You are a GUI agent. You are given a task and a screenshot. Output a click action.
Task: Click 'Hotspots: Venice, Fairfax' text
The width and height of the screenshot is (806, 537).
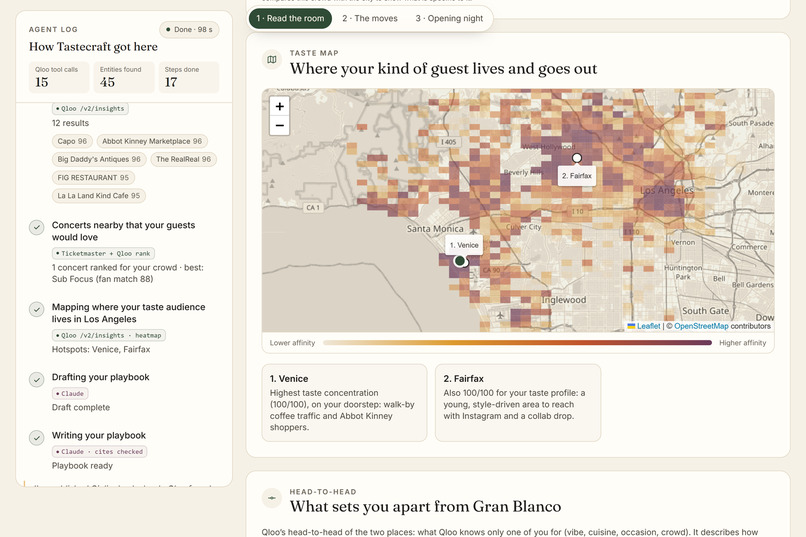(101, 349)
